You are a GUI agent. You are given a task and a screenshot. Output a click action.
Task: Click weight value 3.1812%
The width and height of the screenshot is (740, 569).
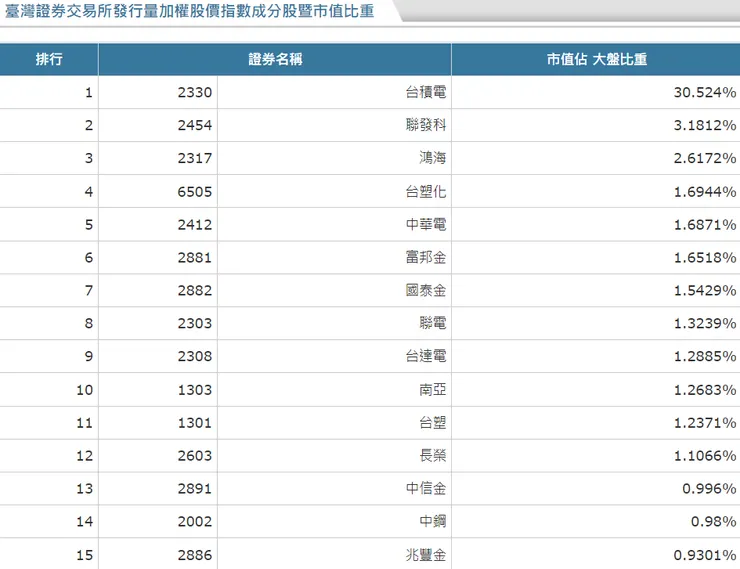point(705,126)
